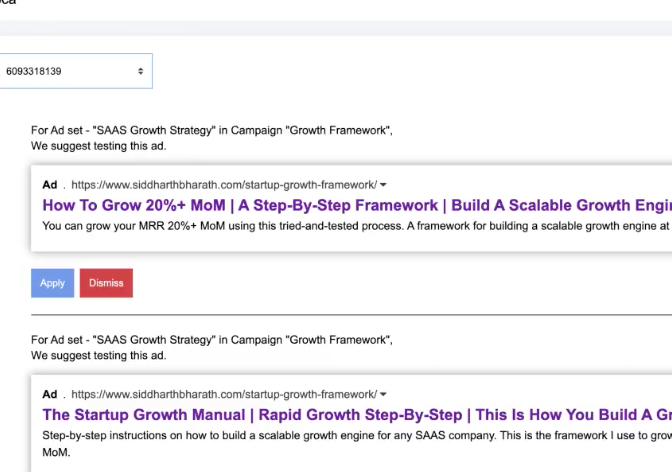This screenshot has height=472, width=672.
Task: Click first 'We suggest testing this ad' line
Action: coord(98,146)
